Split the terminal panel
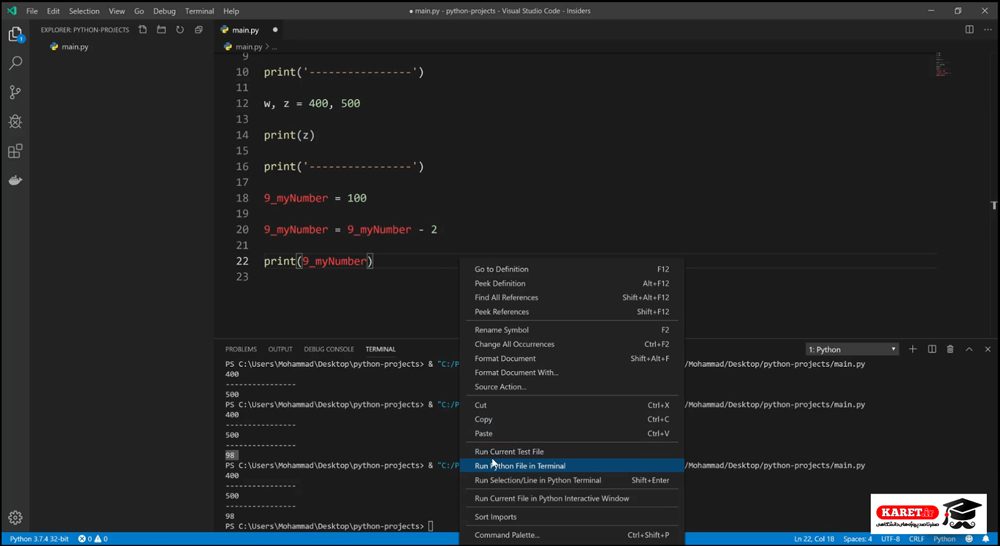Image resolution: width=1000 pixels, height=546 pixels. (x=932, y=349)
